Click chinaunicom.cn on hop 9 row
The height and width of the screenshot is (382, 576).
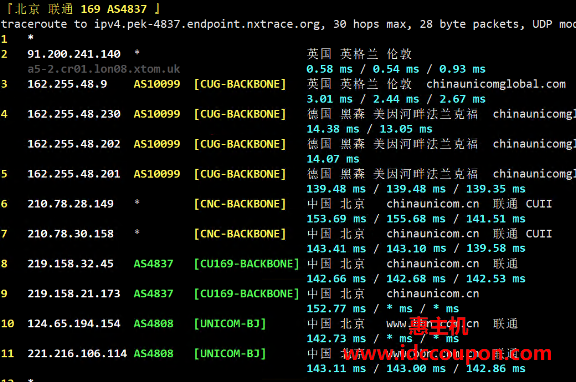(x=433, y=293)
